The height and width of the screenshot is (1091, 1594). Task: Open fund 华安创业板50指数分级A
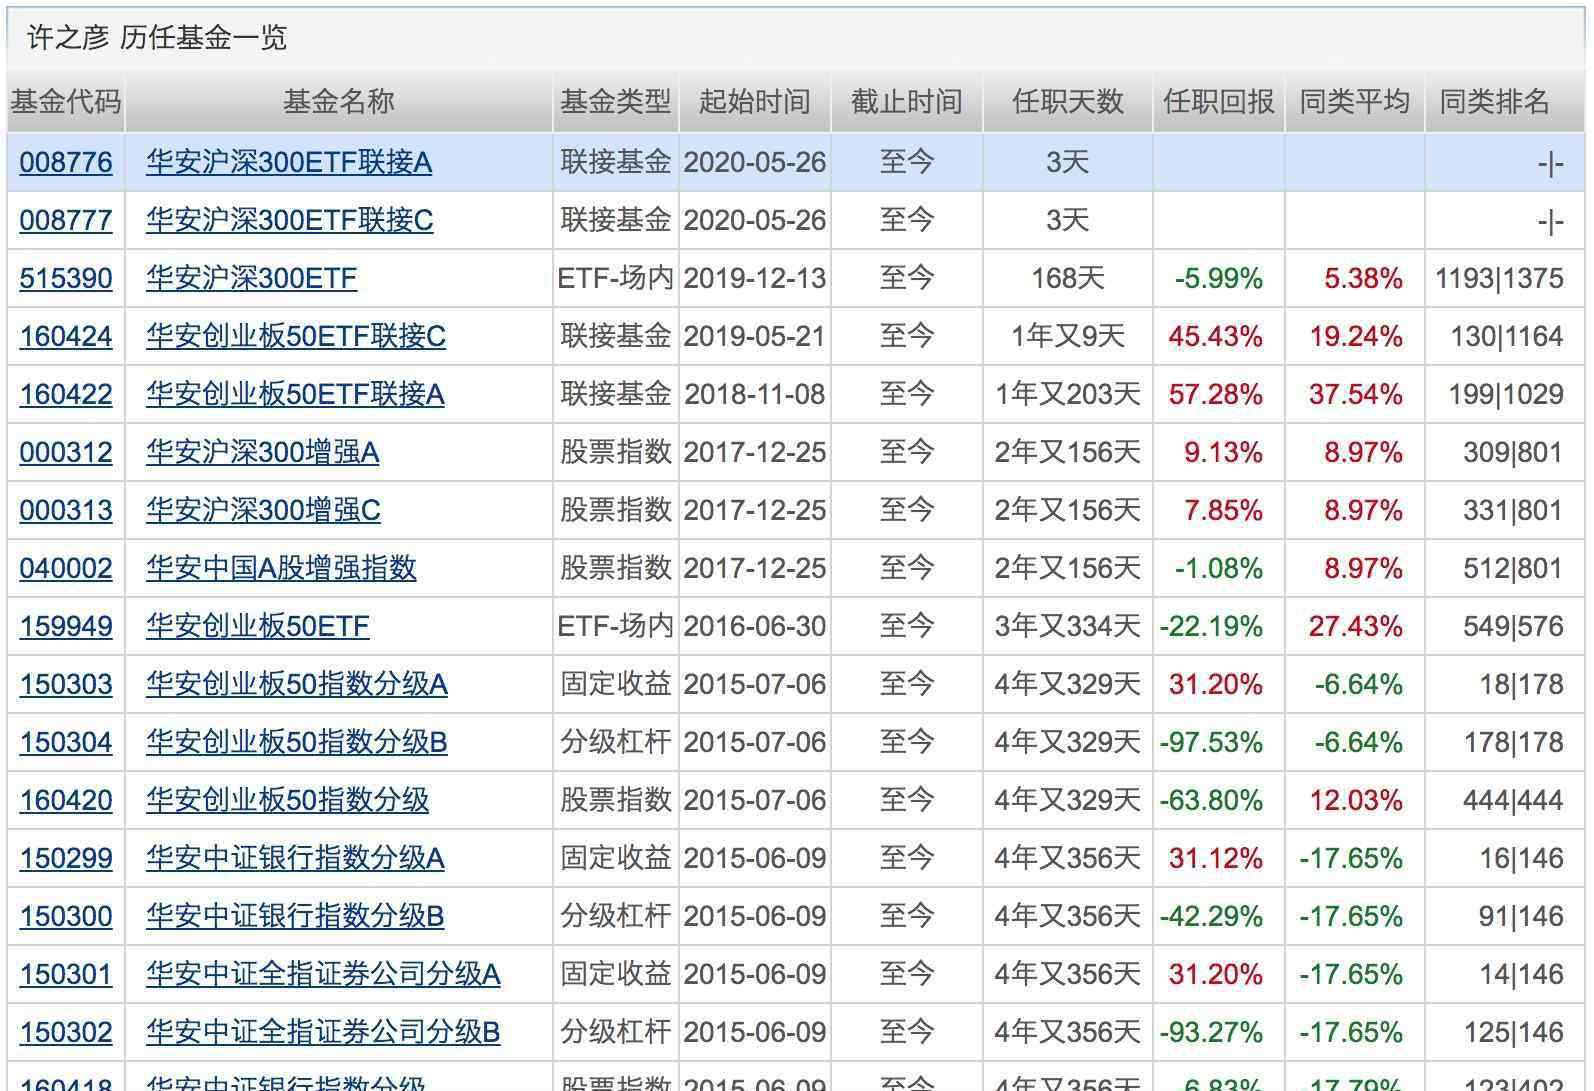pos(297,684)
